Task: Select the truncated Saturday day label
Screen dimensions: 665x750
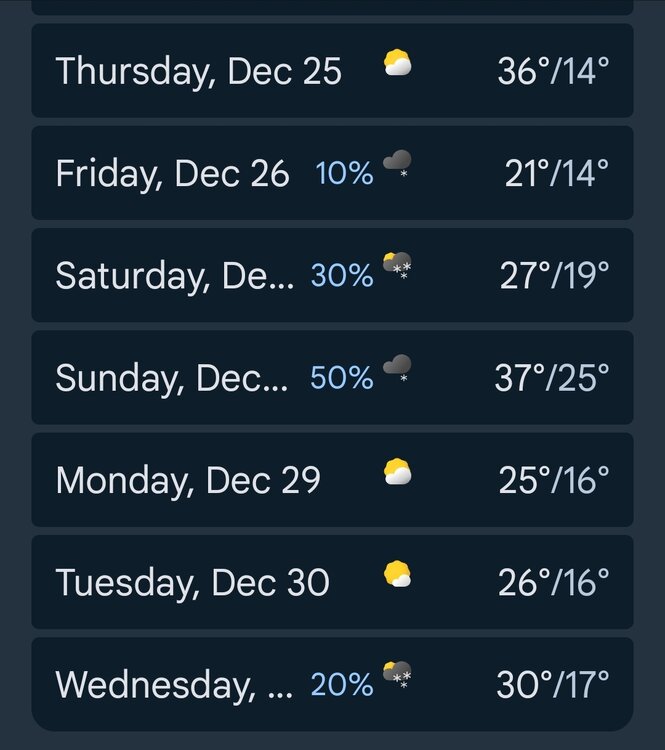Action: tap(174, 276)
